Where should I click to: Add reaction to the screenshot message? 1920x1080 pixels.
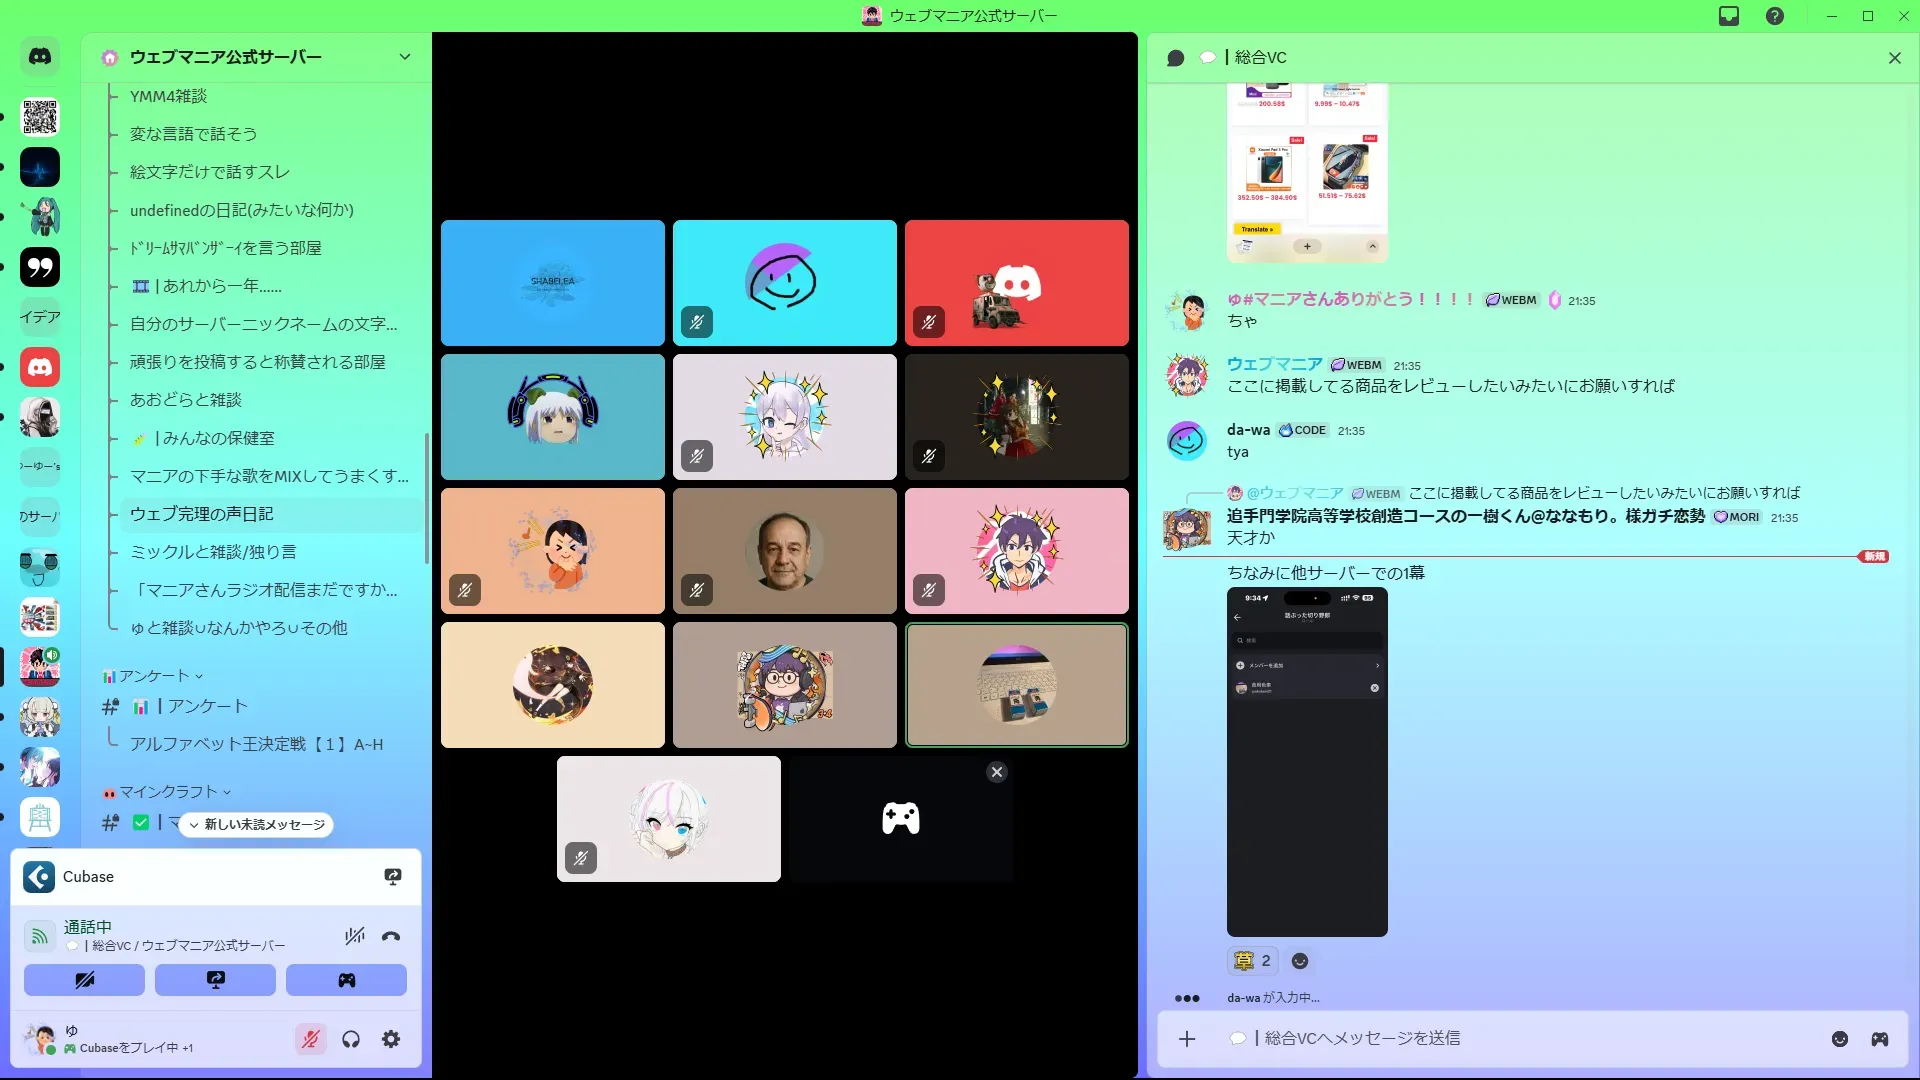tap(1300, 961)
